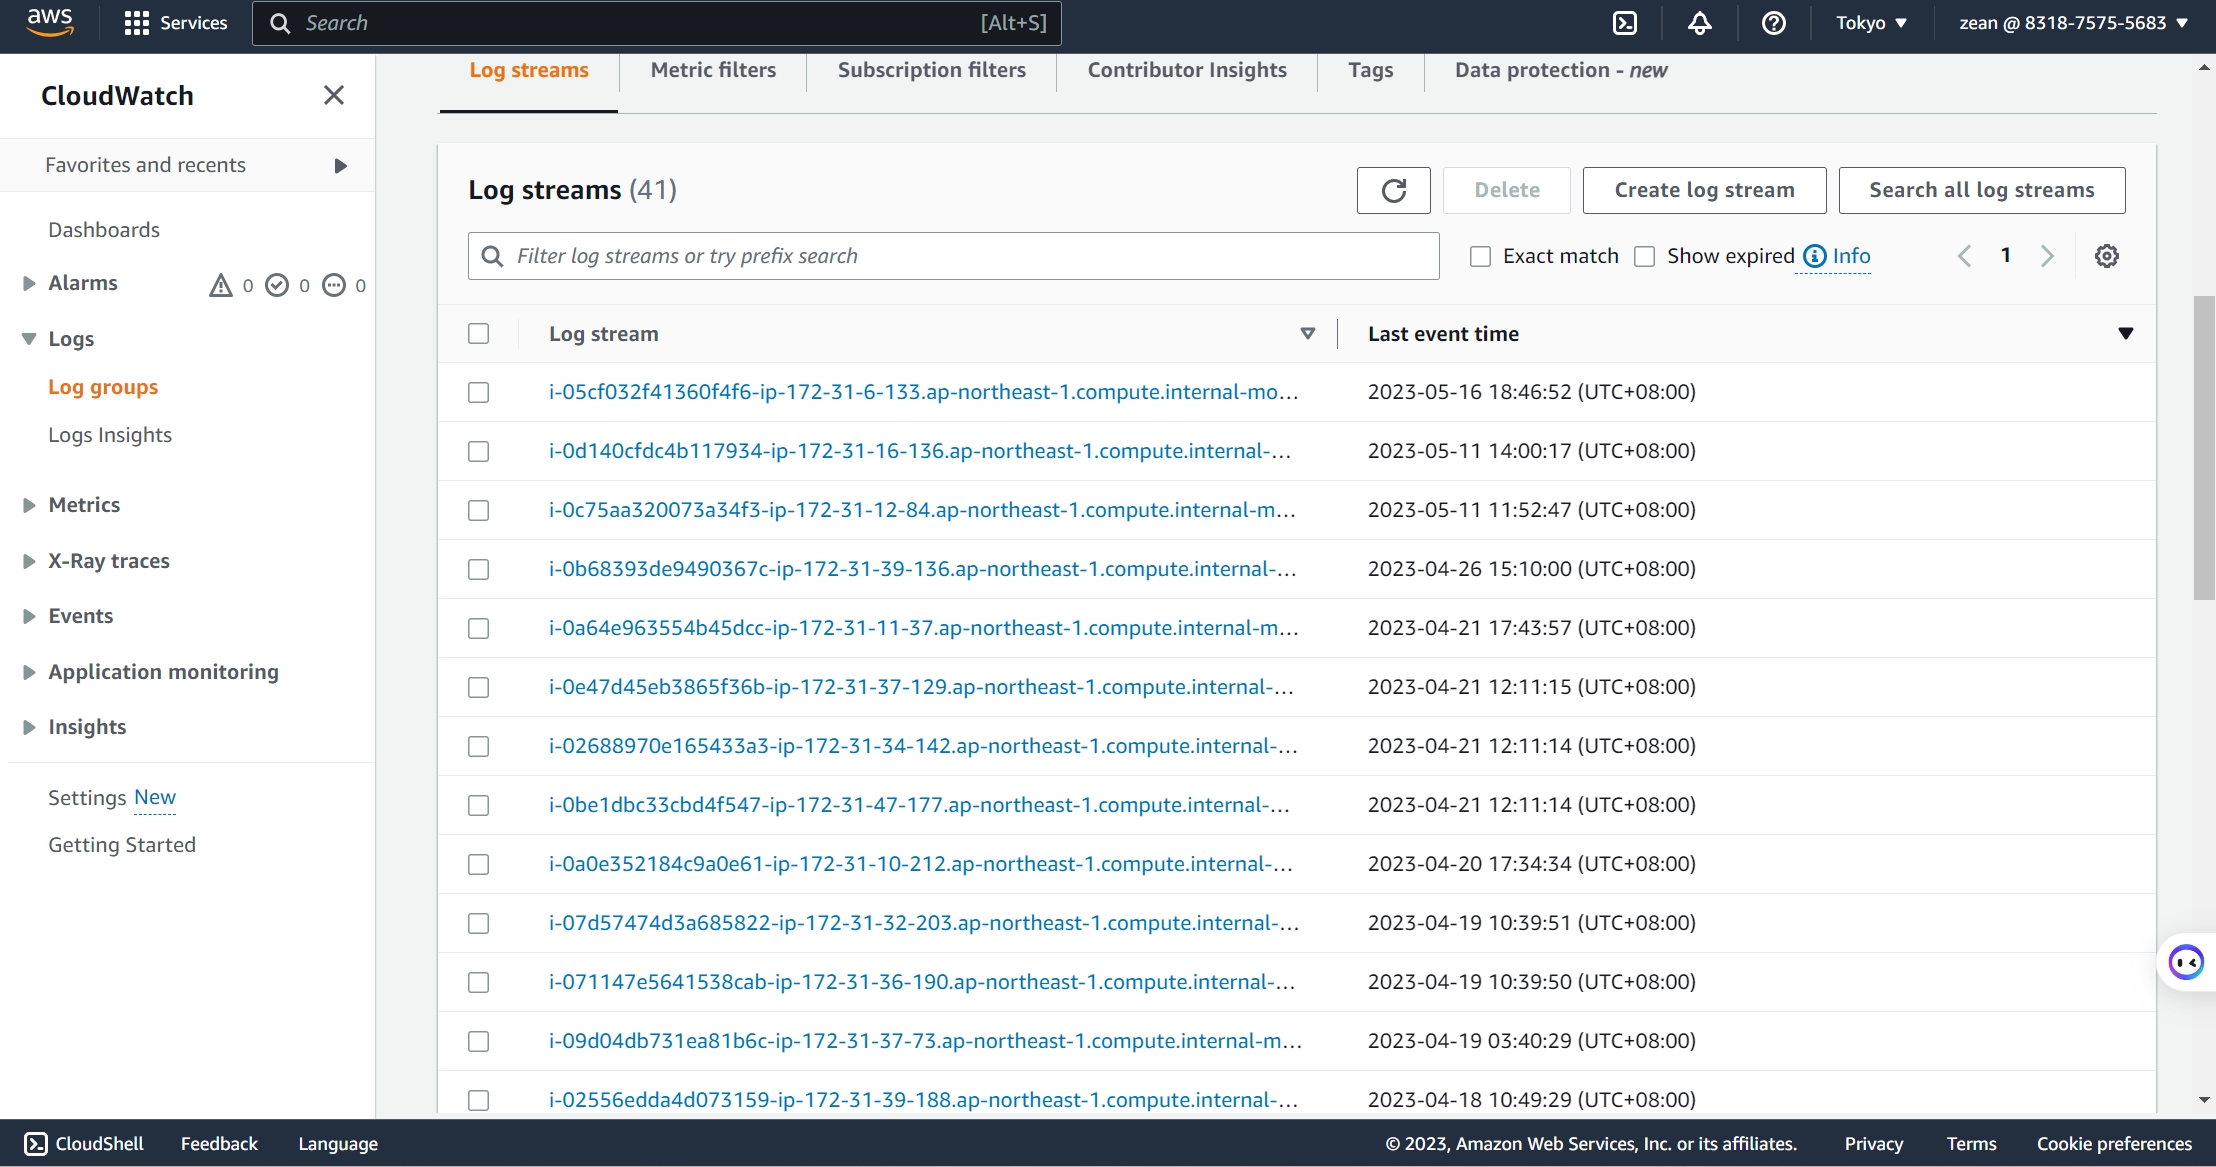The image size is (2216, 1167).
Task: Launch CloudShell from the top bar icon
Action: (x=1625, y=23)
